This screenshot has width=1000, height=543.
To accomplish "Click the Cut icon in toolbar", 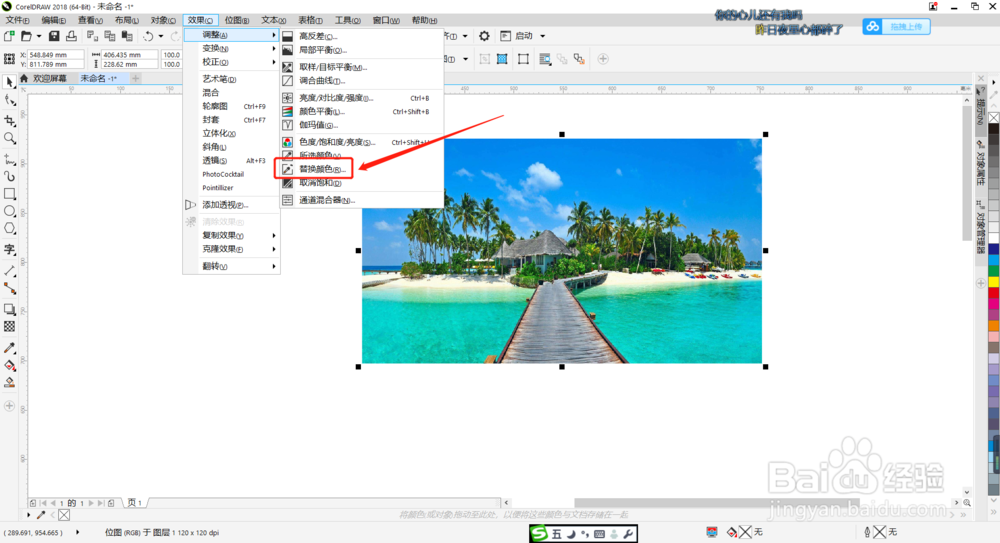I will pyautogui.click(x=92, y=36).
